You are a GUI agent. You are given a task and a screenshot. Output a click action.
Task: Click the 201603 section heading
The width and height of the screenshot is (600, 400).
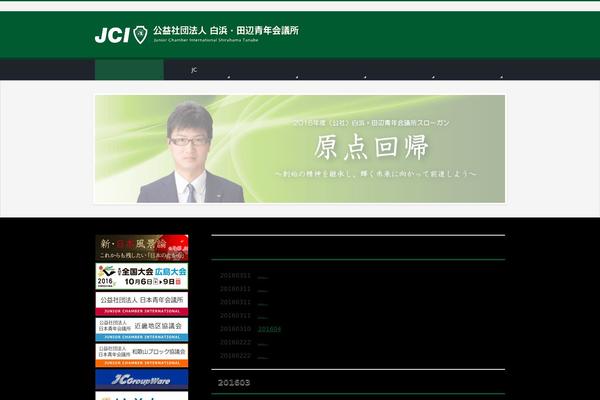[234, 382]
